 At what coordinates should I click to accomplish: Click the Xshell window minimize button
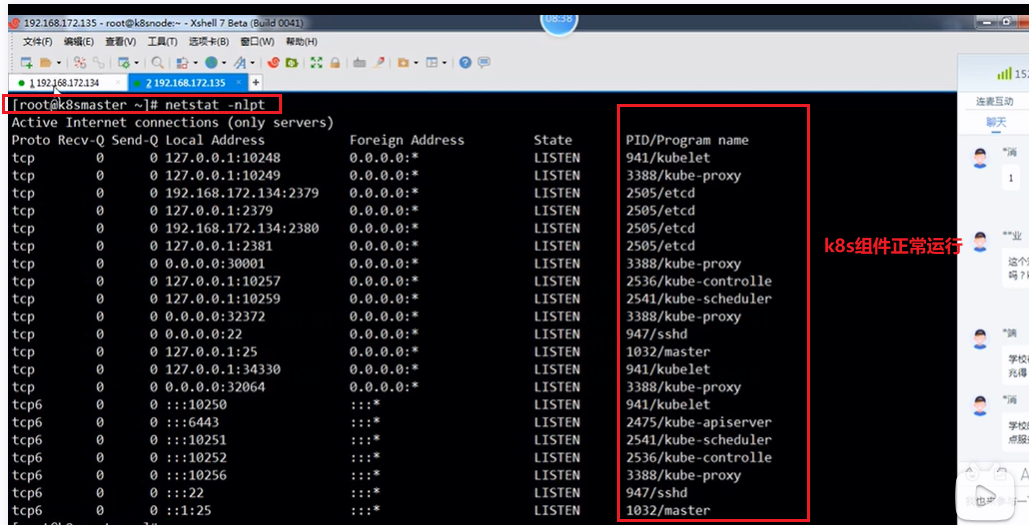pos(986,22)
